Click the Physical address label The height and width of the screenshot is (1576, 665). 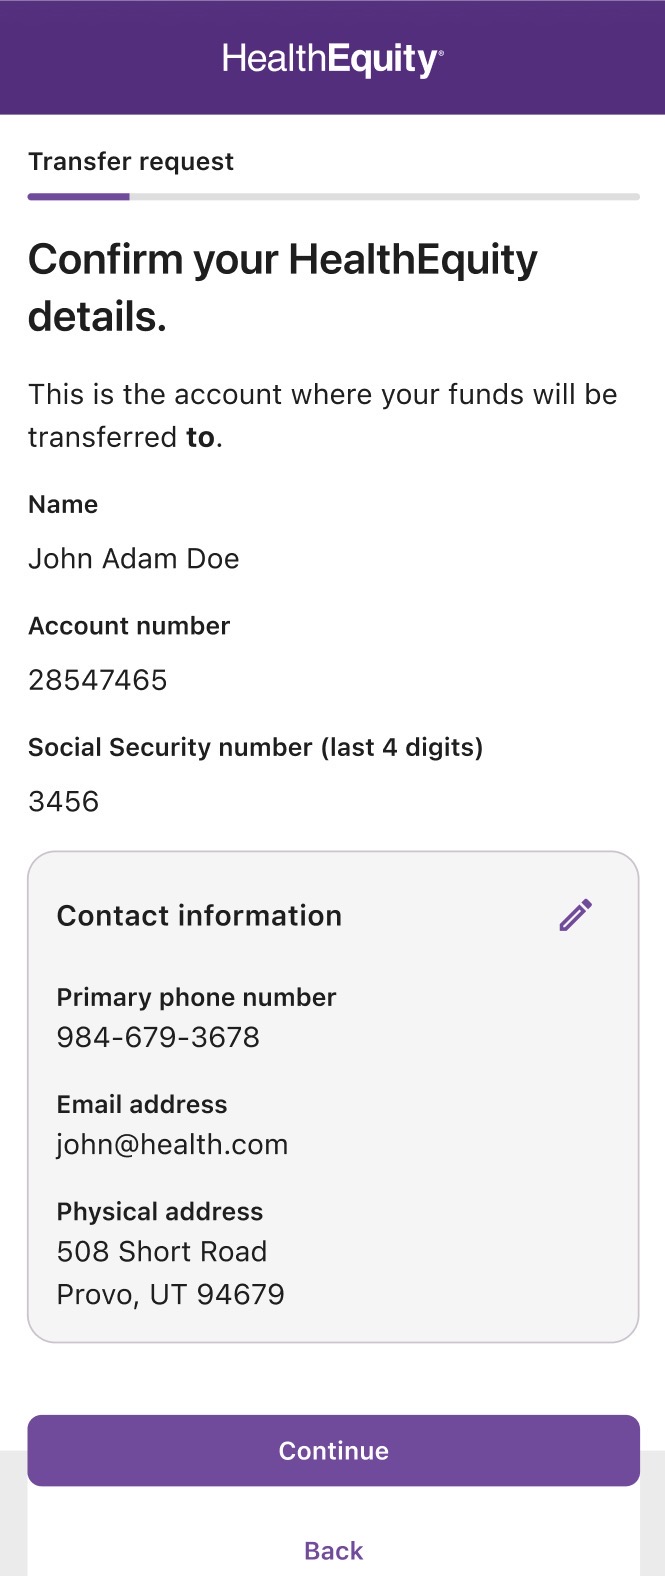coord(160,1211)
